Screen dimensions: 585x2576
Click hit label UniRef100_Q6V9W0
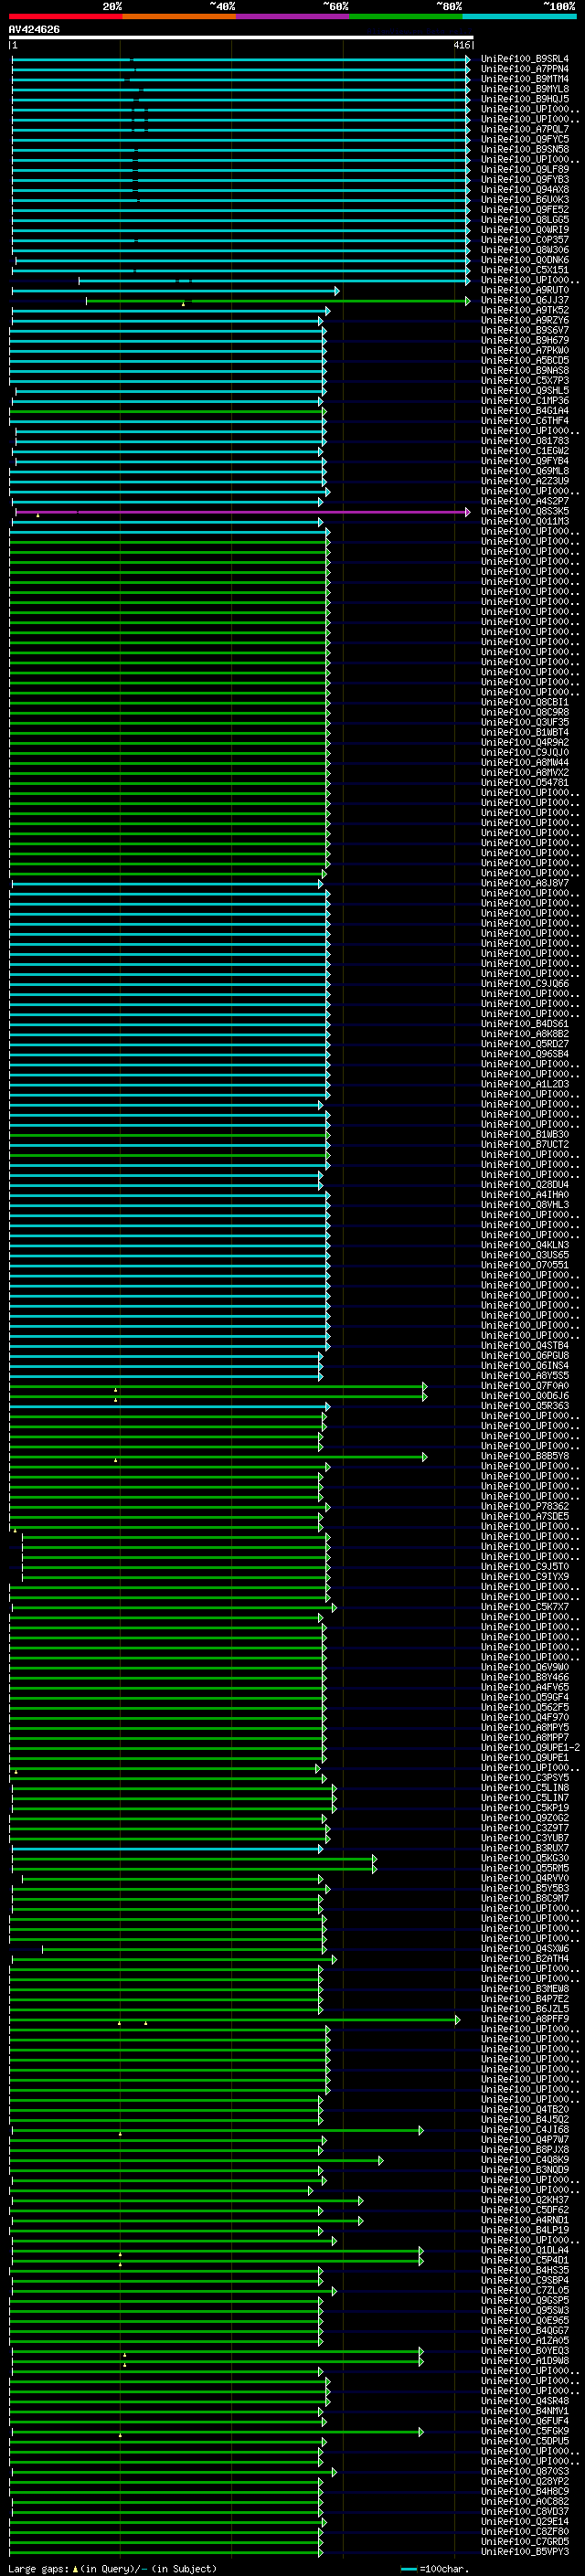pos(525,1667)
